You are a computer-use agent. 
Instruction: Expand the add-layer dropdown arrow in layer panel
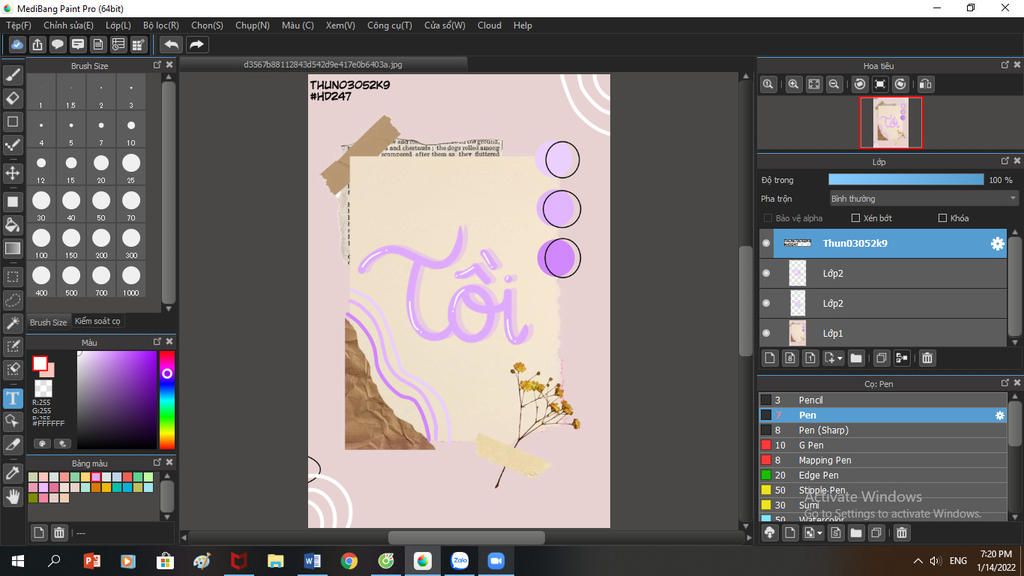click(x=840, y=358)
